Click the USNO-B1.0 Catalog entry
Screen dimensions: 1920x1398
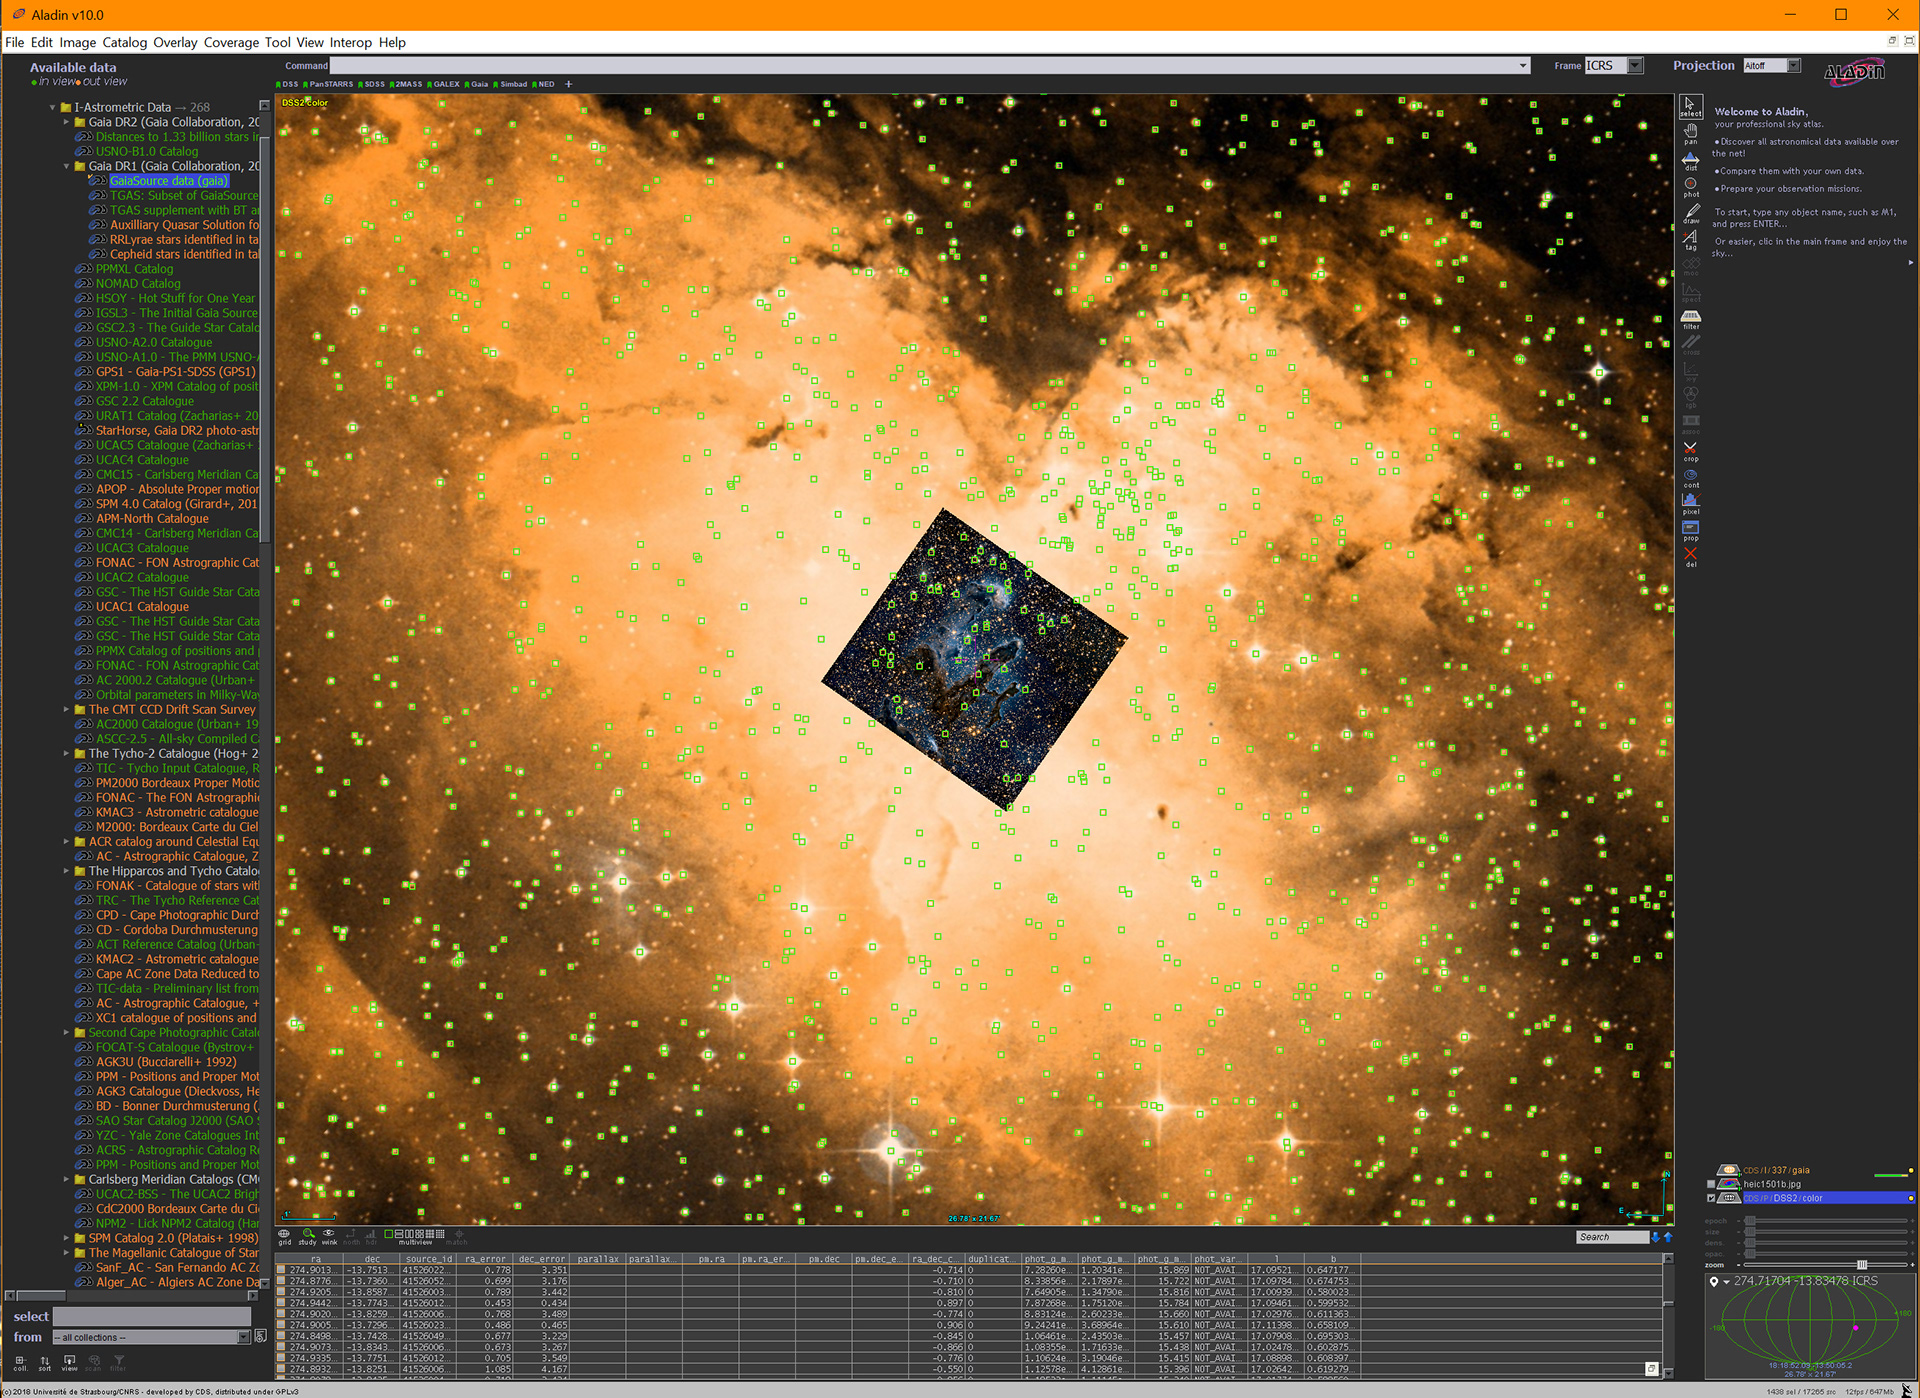tap(147, 152)
